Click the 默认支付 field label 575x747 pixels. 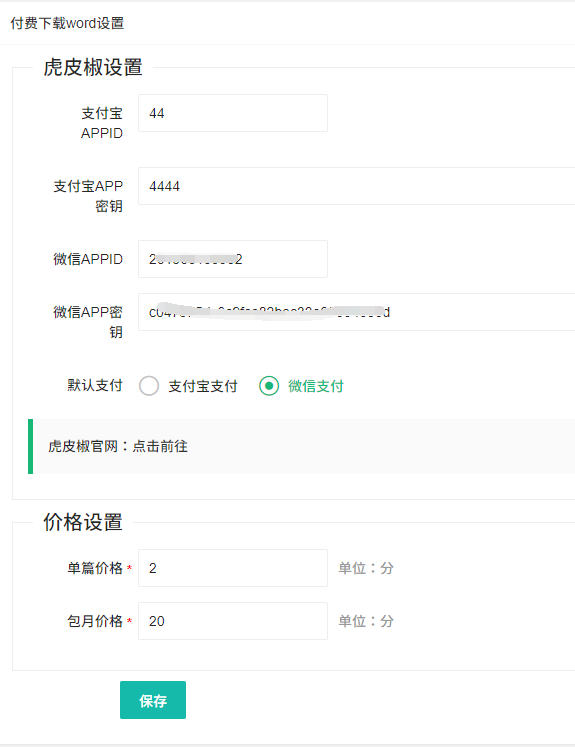[95, 385]
